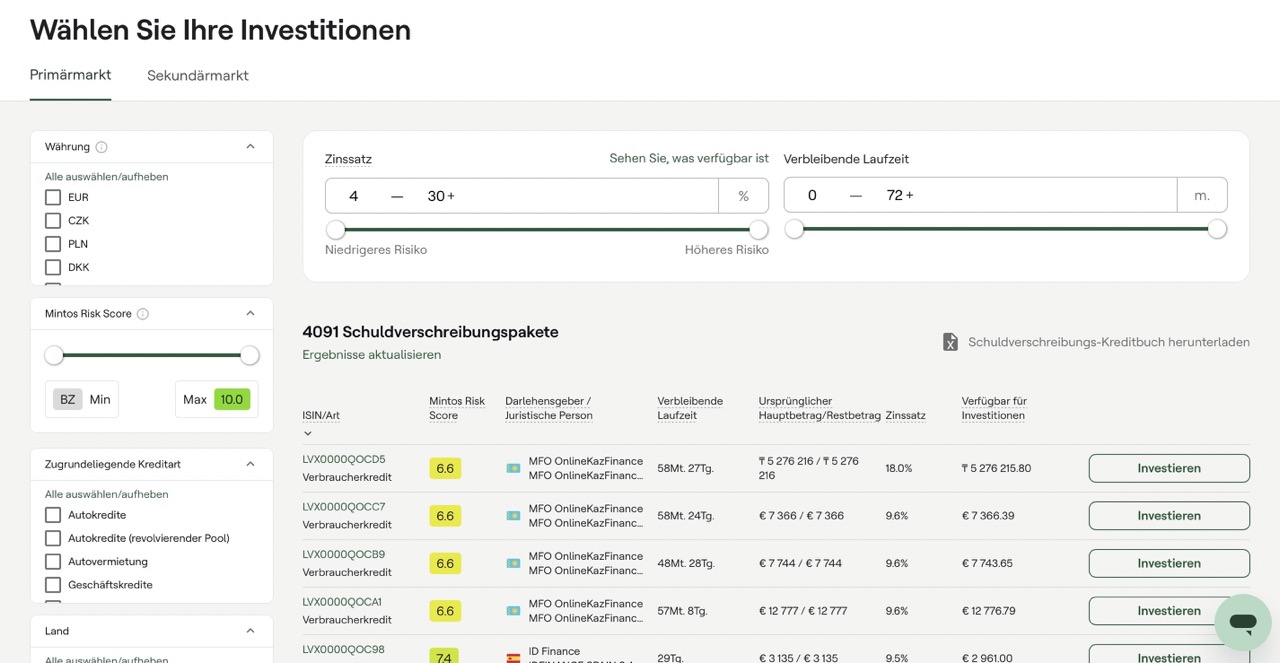Check the EUR currency checkbox

pyautogui.click(x=53, y=197)
